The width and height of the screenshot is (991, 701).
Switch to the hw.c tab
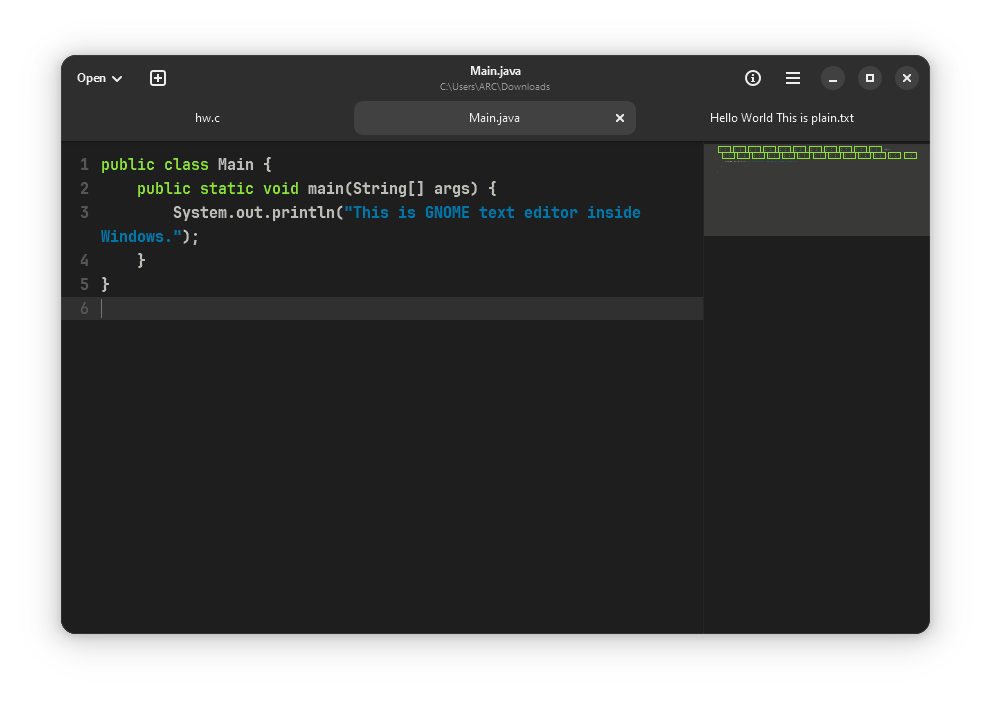[x=207, y=118]
